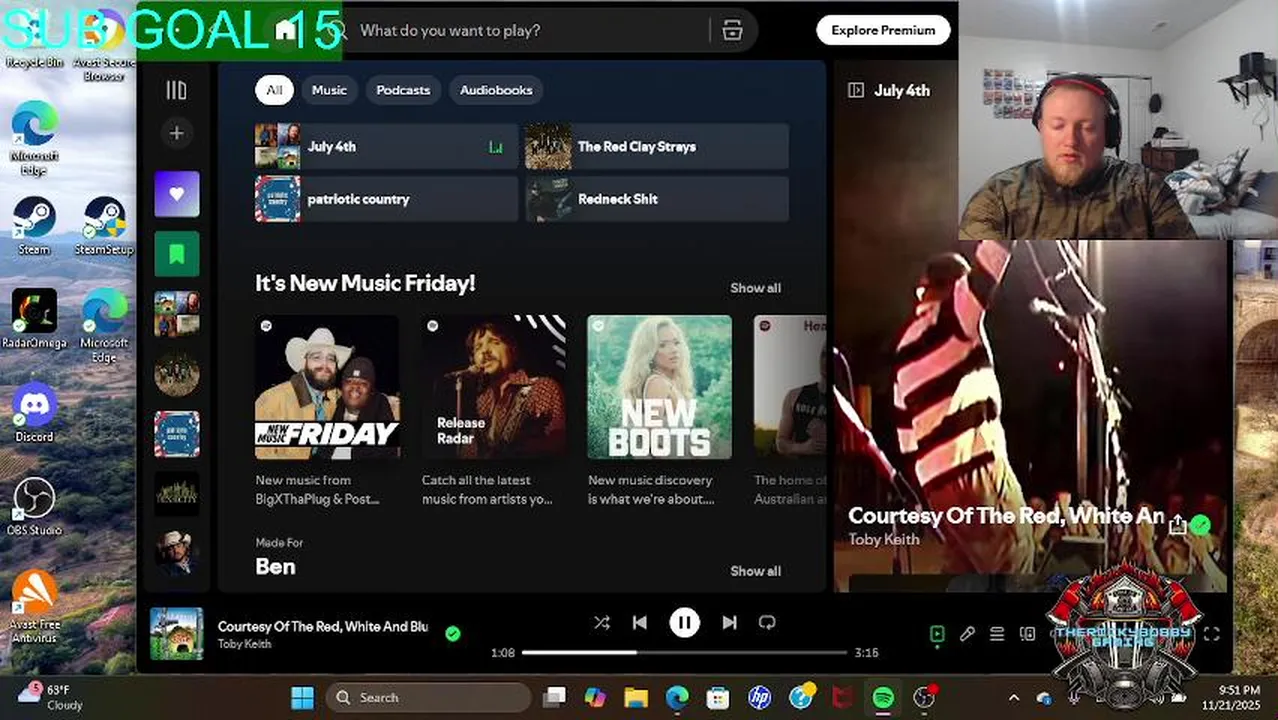The width and height of the screenshot is (1278, 720).
Task: Click the now playing album art thumbnail
Action: coord(176,634)
